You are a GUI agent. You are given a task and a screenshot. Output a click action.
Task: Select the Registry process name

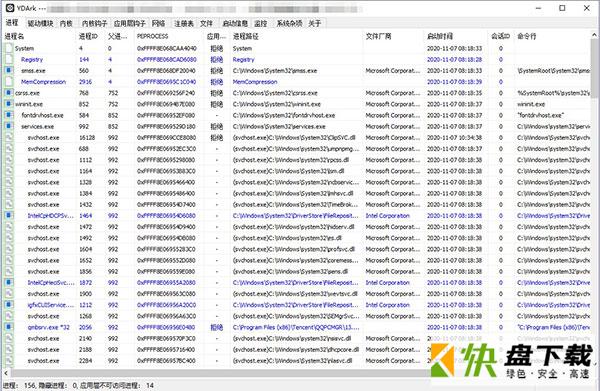(32, 59)
